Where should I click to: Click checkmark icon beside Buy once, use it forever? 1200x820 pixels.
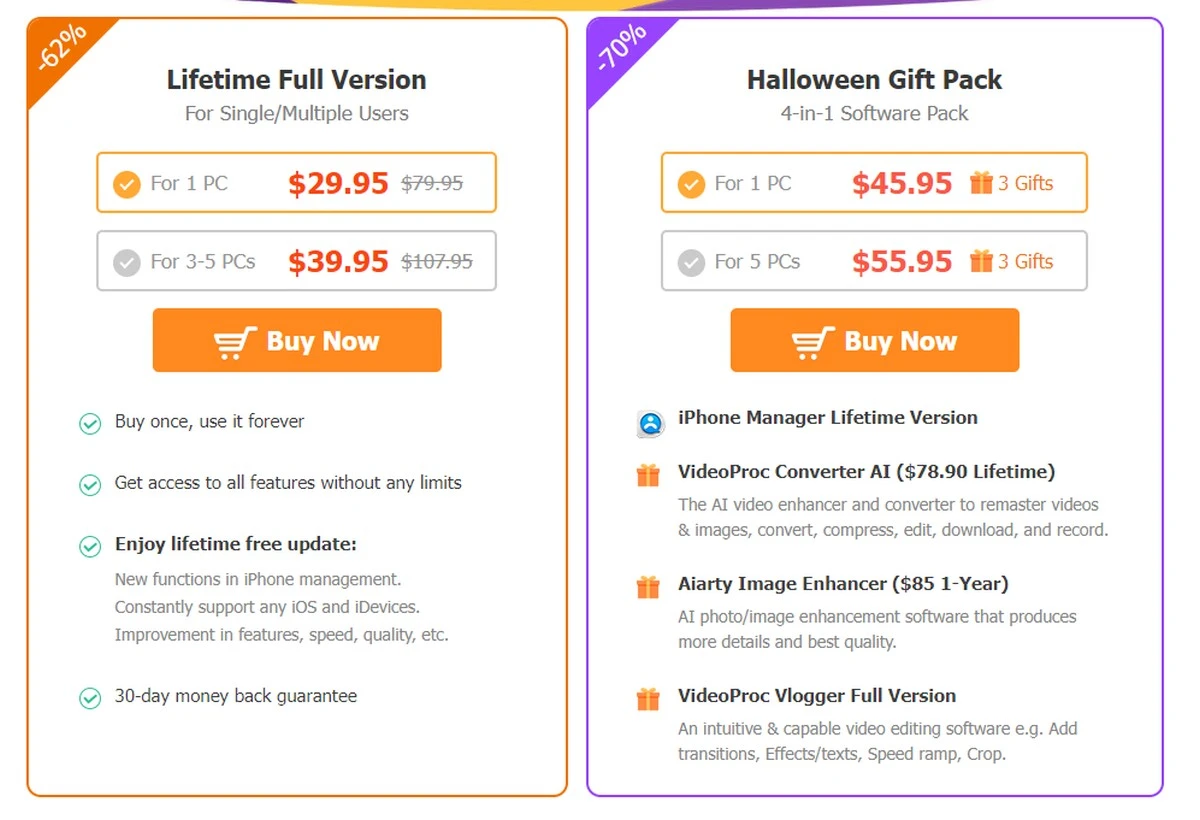[x=90, y=424]
